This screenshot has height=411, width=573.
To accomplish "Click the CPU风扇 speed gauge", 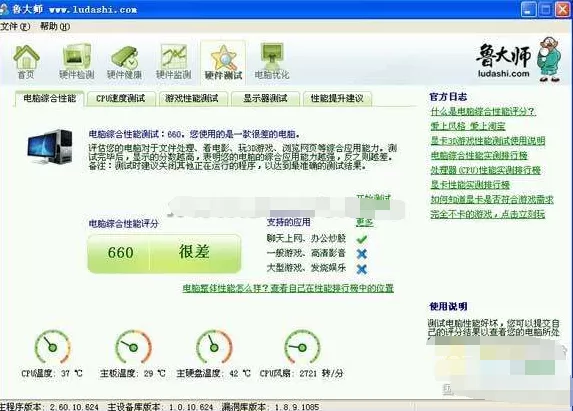I will [x=302, y=347].
